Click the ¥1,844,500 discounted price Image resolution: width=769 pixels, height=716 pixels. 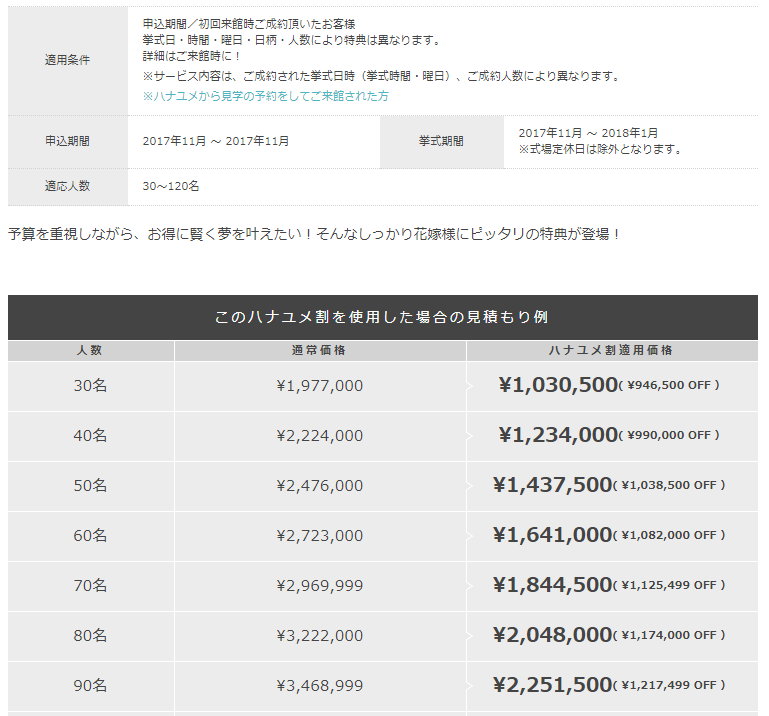tap(553, 585)
